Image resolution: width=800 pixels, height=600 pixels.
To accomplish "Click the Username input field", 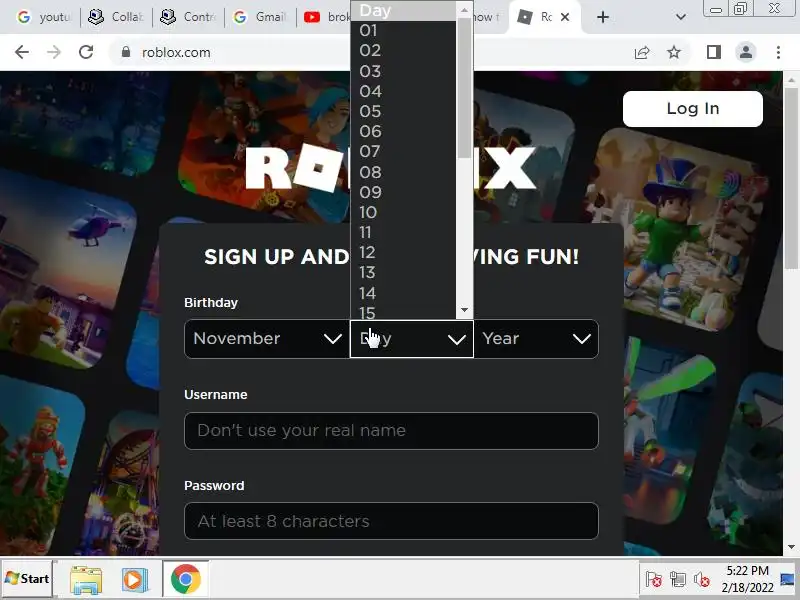I will click(x=391, y=431).
